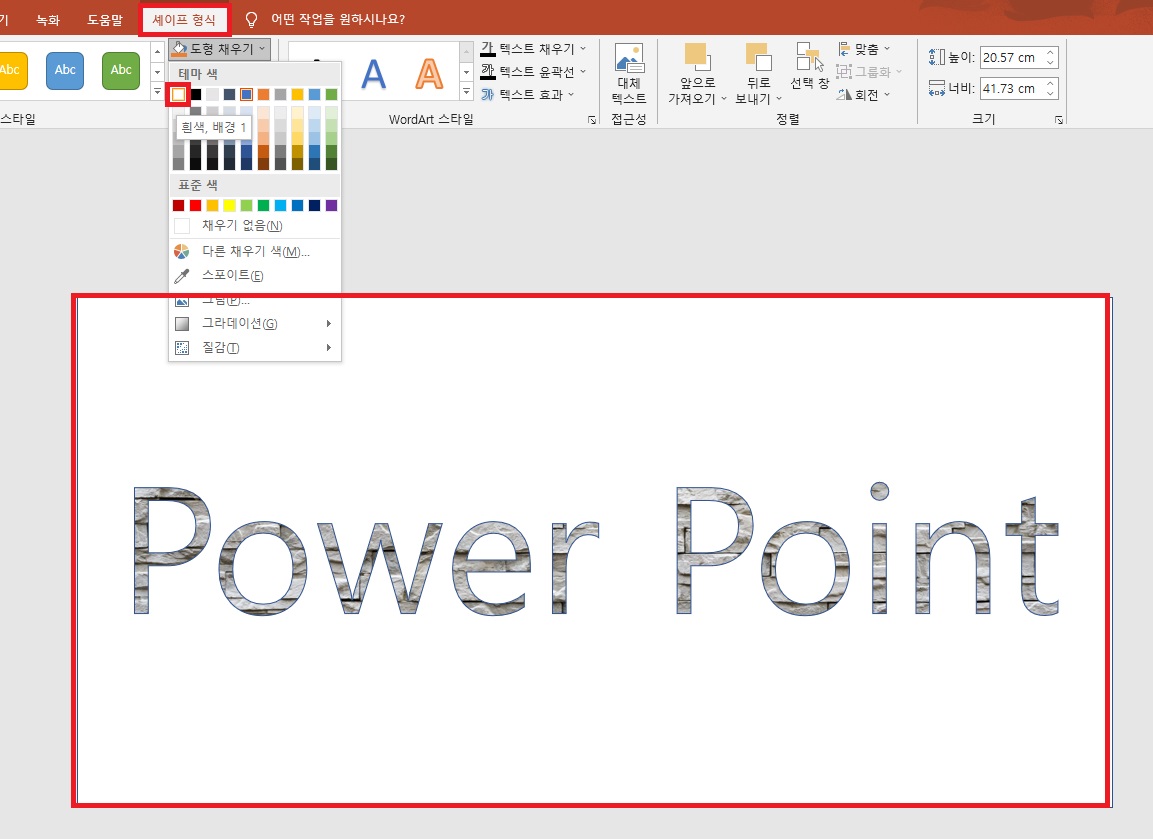Apply the blue letter A WordArt style
This screenshot has height=839, width=1153.
click(374, 74)
